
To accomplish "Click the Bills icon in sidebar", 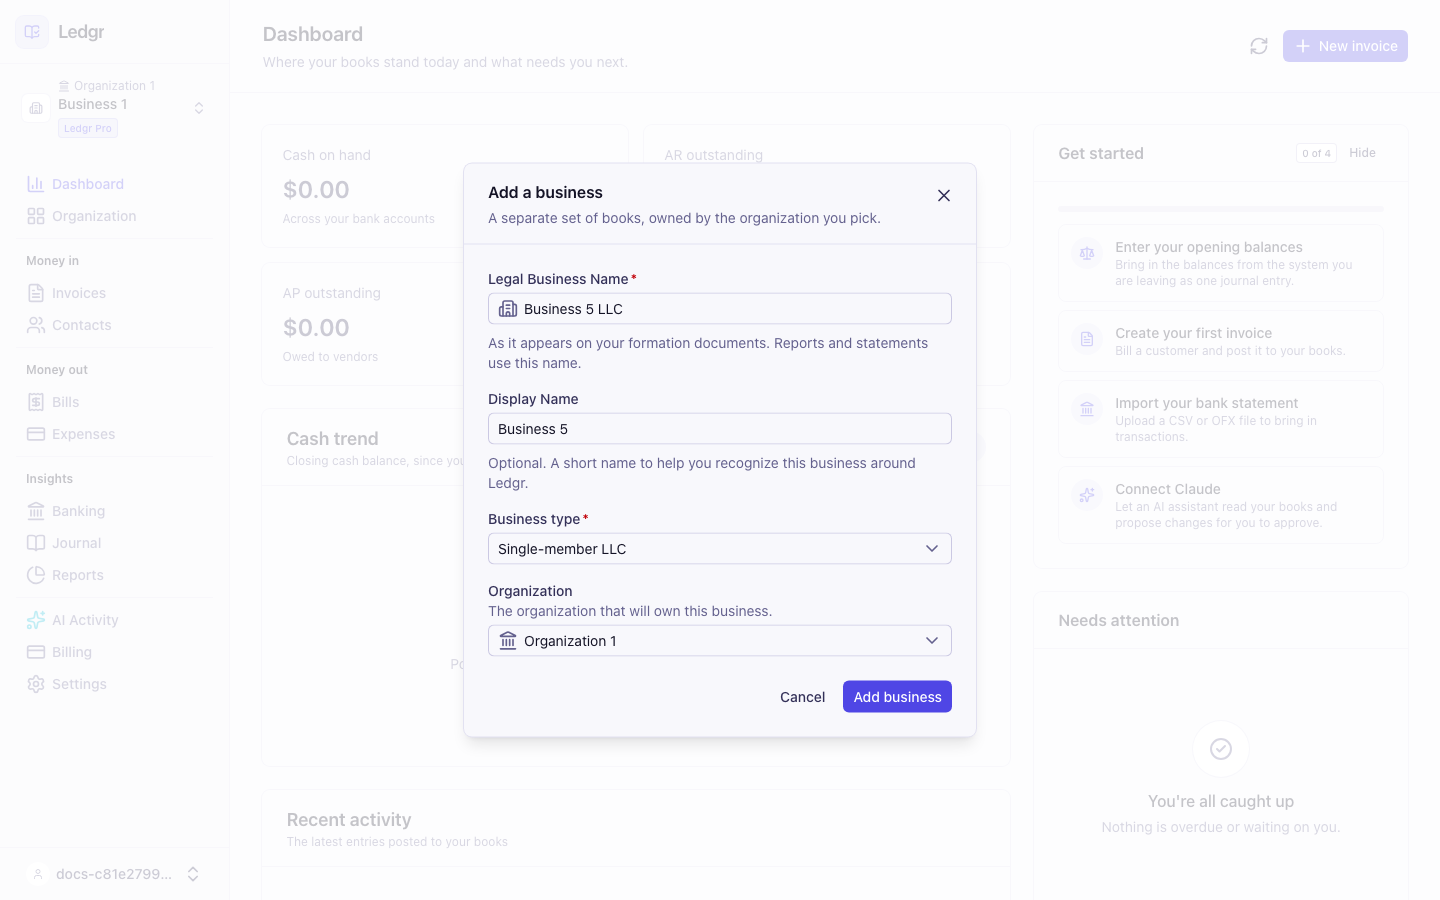I will (36, 402).
